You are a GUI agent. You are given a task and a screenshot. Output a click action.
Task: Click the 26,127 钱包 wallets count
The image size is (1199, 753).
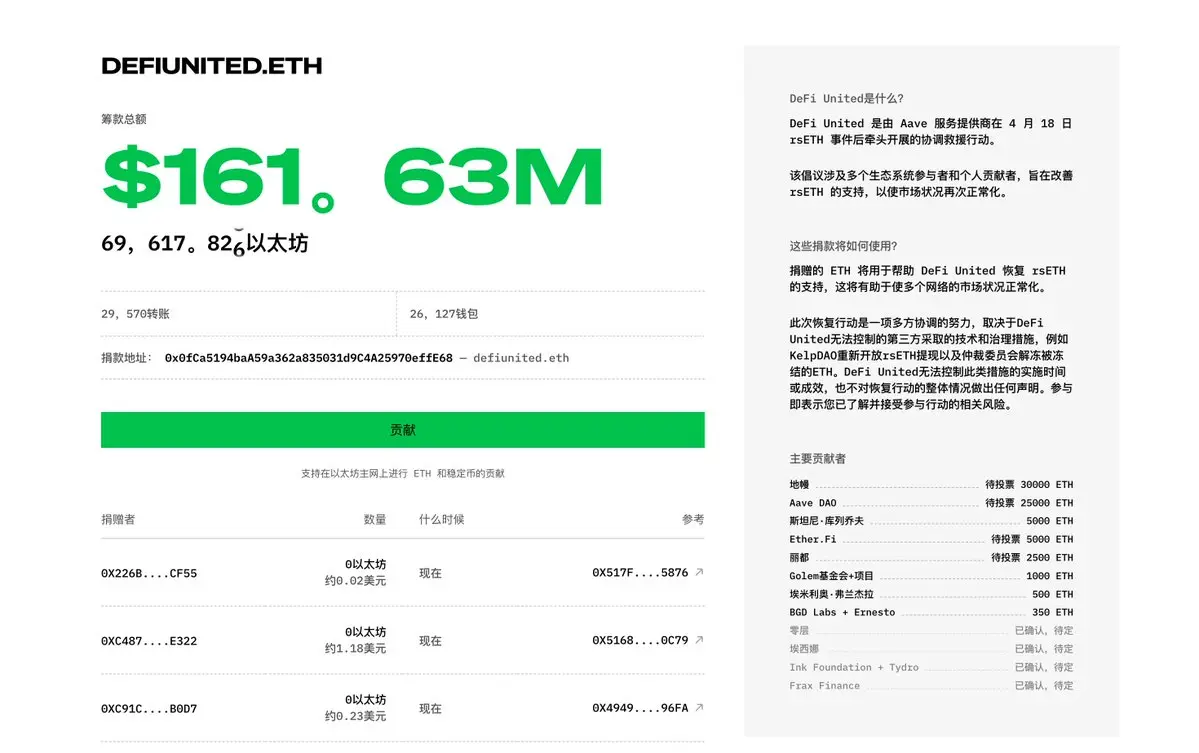pyautogui.click(x=444, y=314)
